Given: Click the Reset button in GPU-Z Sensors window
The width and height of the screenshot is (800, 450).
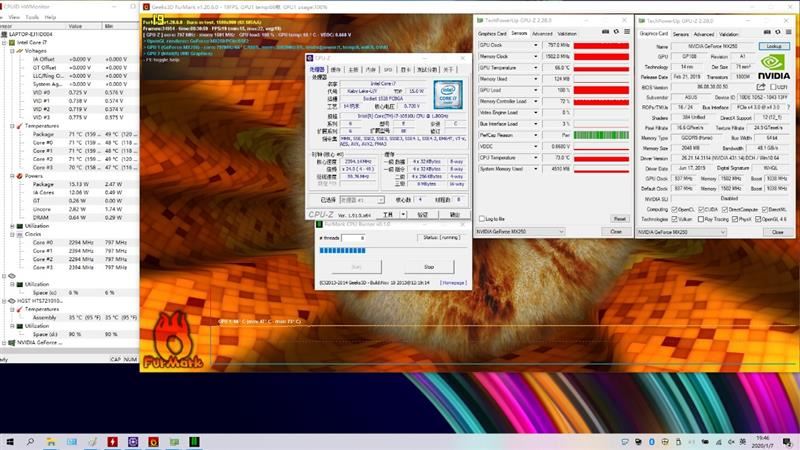Looking at the screenshot, I should 619,219.
